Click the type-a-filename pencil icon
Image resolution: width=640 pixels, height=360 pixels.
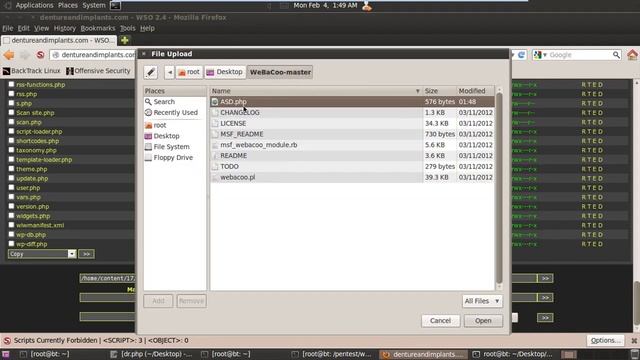click(151, 72)
